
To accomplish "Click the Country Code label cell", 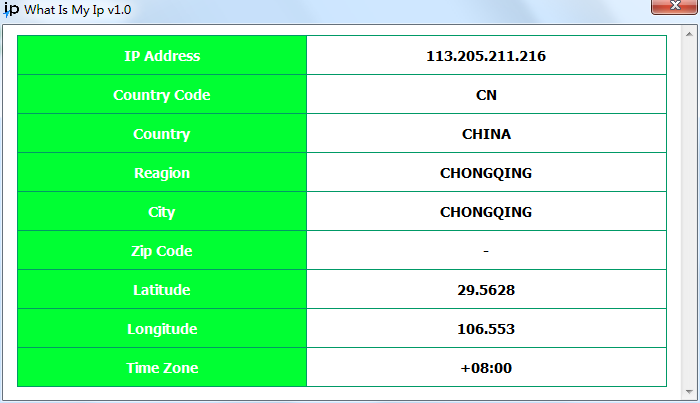I will tap(162, 95).
